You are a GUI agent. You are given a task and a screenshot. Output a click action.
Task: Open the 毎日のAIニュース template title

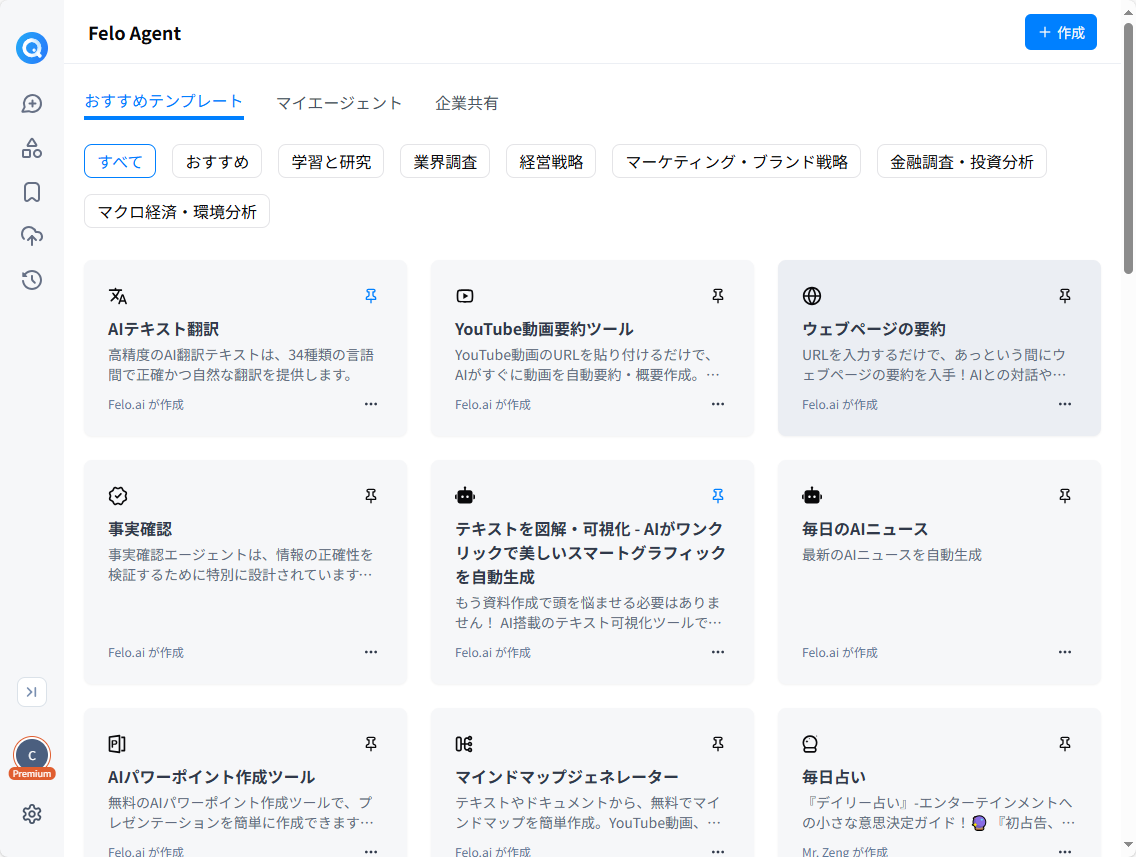click(x=865, y=529)
